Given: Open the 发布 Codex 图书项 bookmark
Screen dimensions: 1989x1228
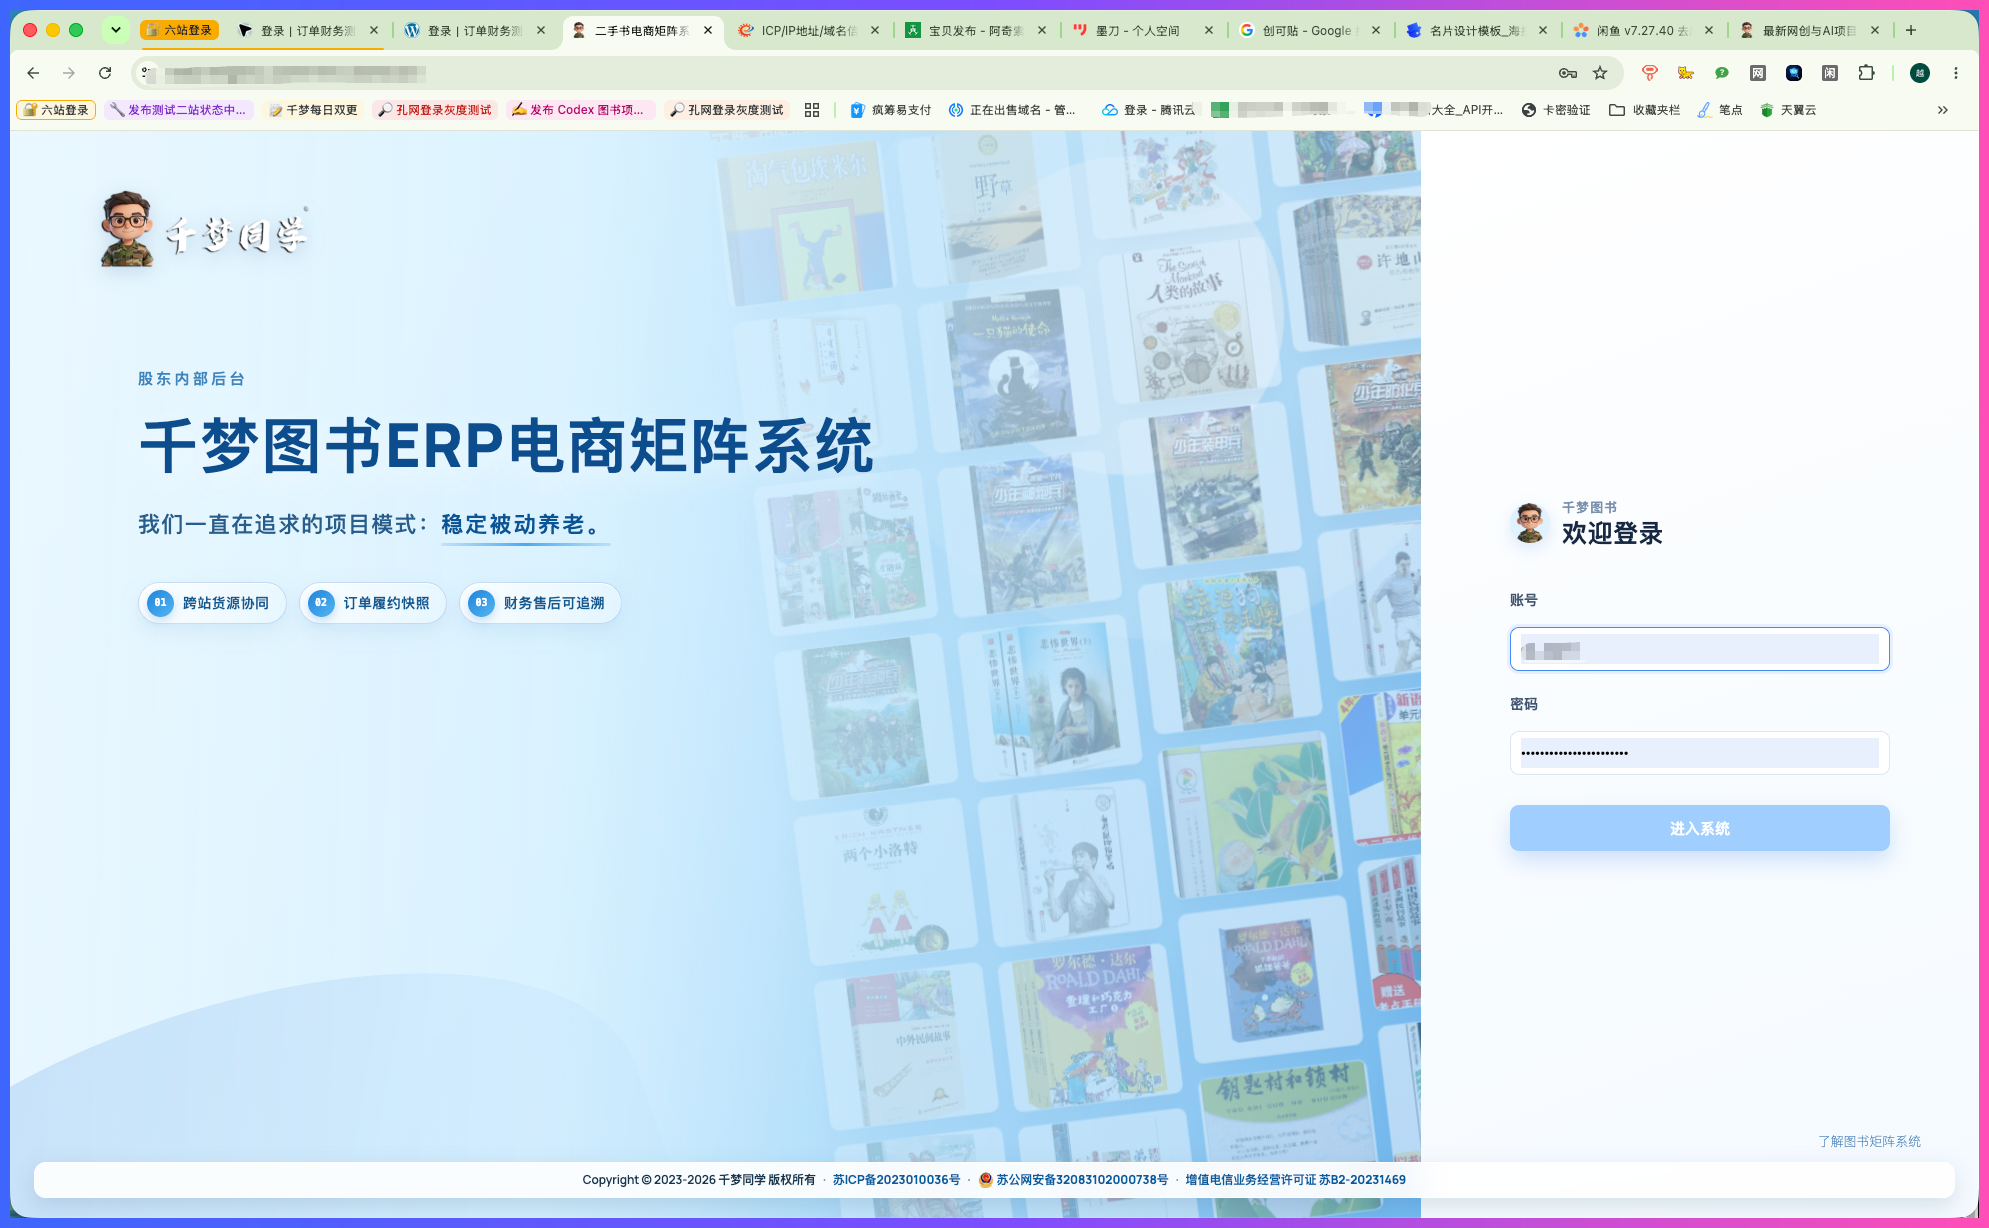Looking at the screenshot, I should pyautogui.click(x=579, y=110).
